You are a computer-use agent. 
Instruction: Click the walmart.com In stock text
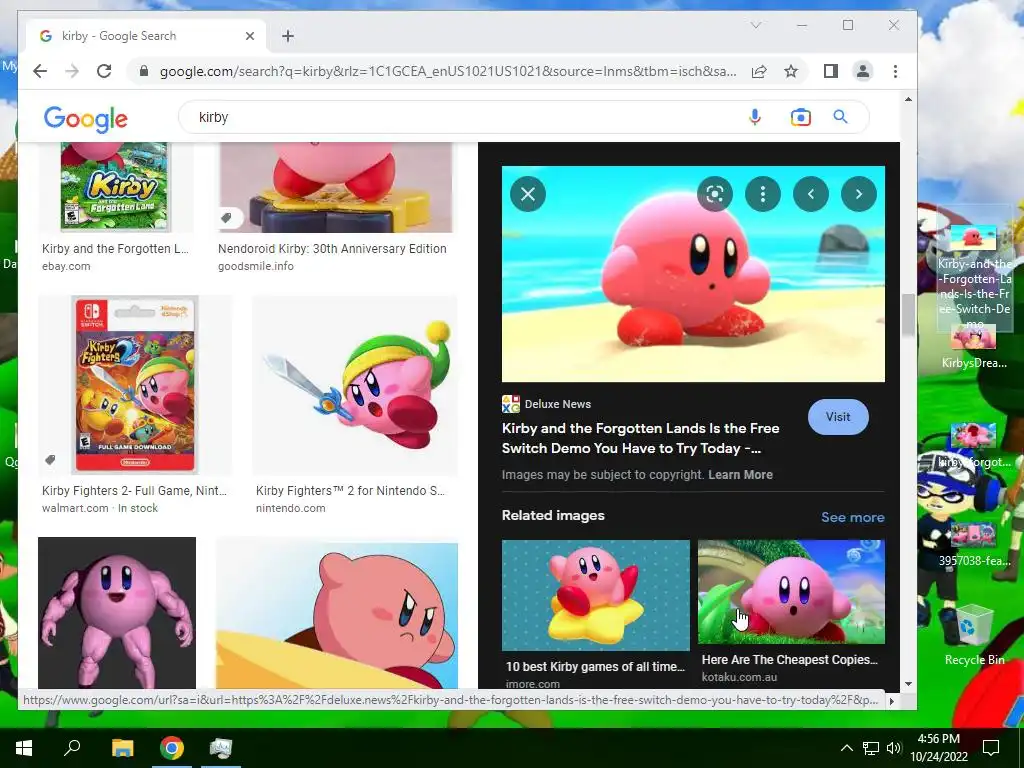click(100, 508)
